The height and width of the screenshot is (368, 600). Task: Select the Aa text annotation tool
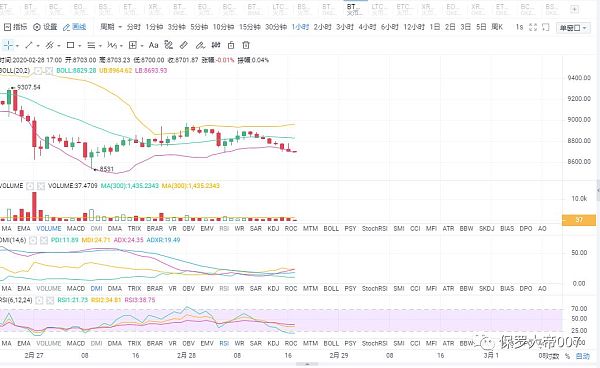click(x=153, y=46)
